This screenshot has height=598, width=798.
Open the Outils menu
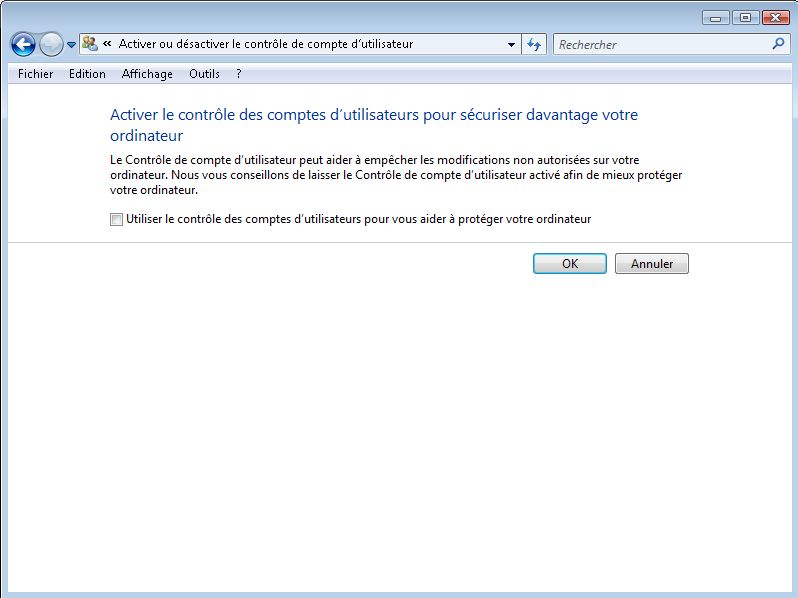pos(204,74)
